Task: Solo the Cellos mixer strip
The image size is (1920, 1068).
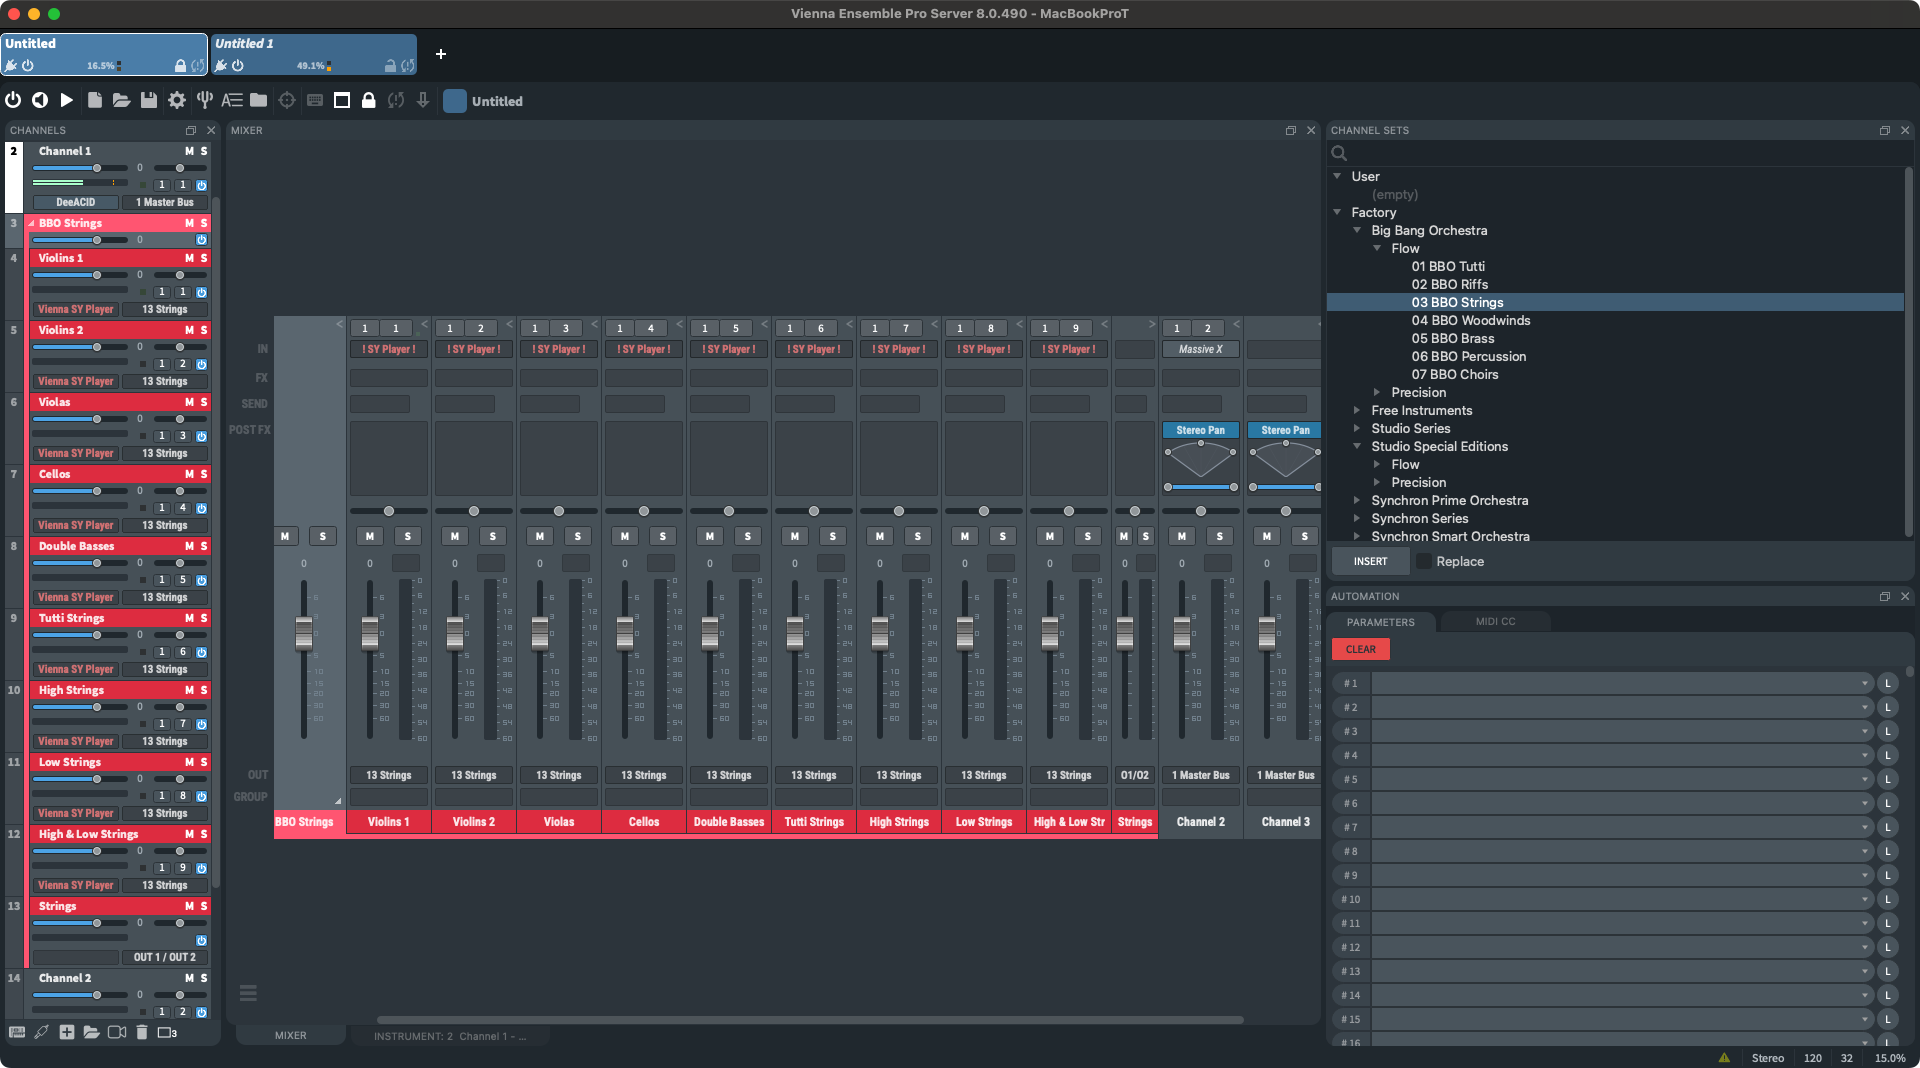Action: coord(662,536)
